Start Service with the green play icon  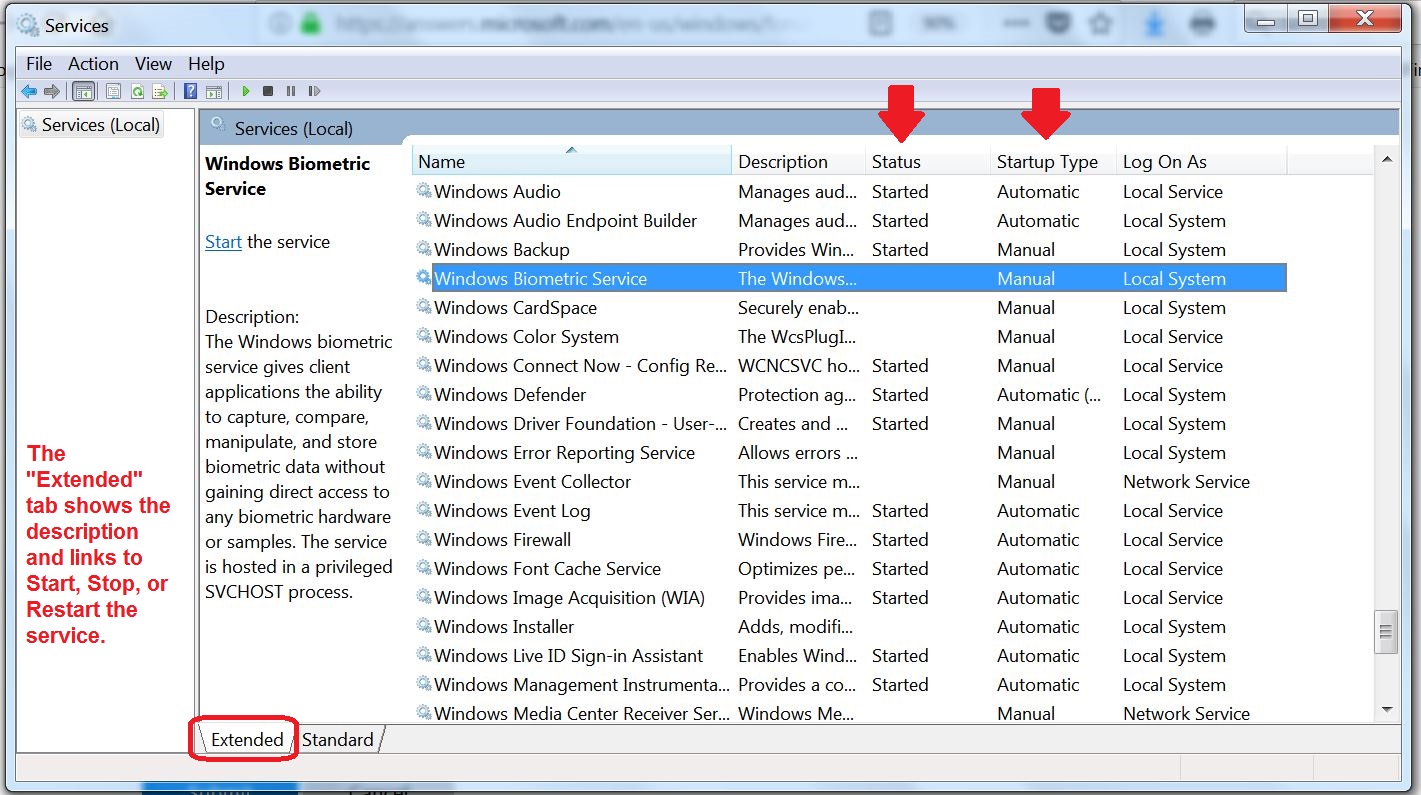pos(245,91)
